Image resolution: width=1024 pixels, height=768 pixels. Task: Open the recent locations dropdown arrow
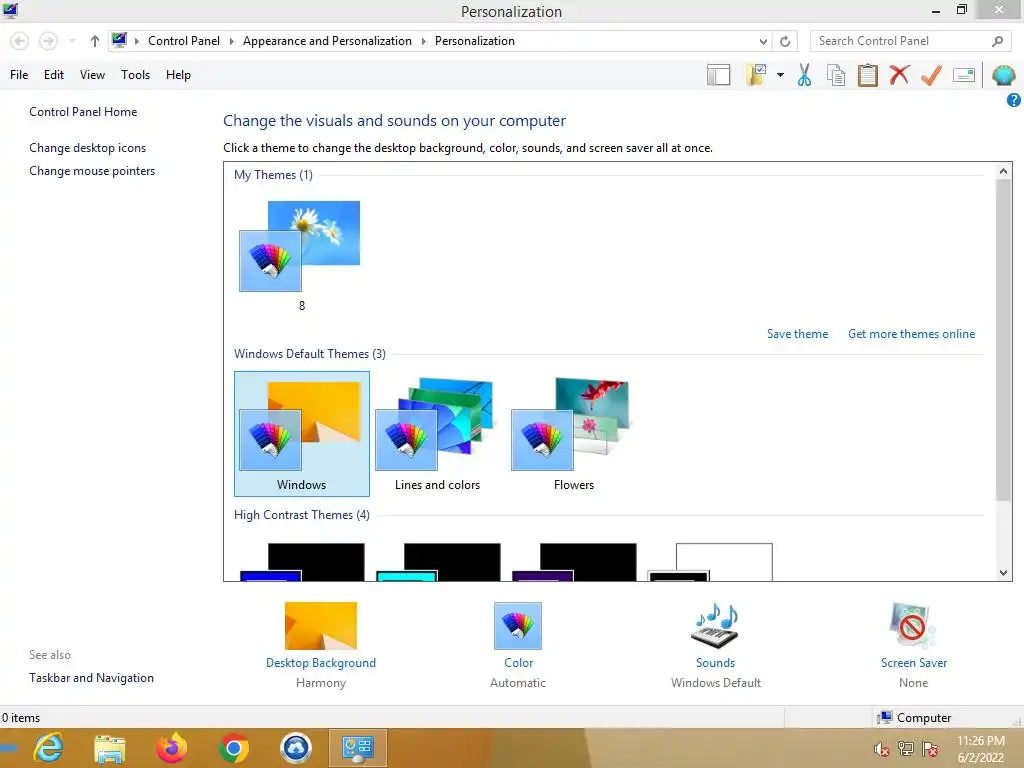tap(72, 41)
